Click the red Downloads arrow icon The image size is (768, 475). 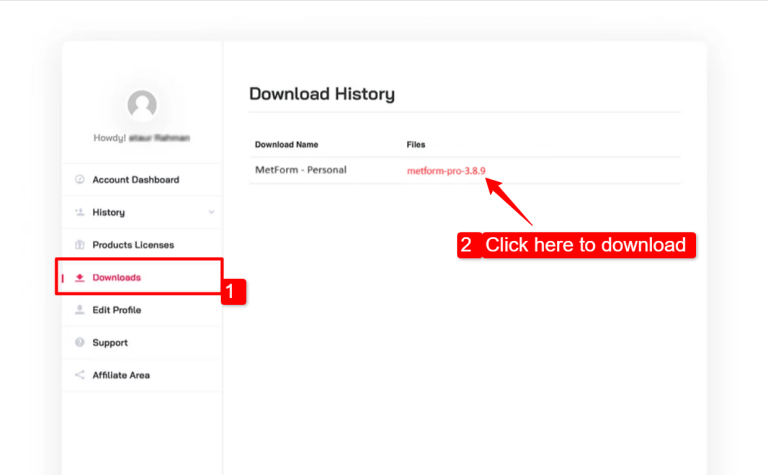coord(80,277)
